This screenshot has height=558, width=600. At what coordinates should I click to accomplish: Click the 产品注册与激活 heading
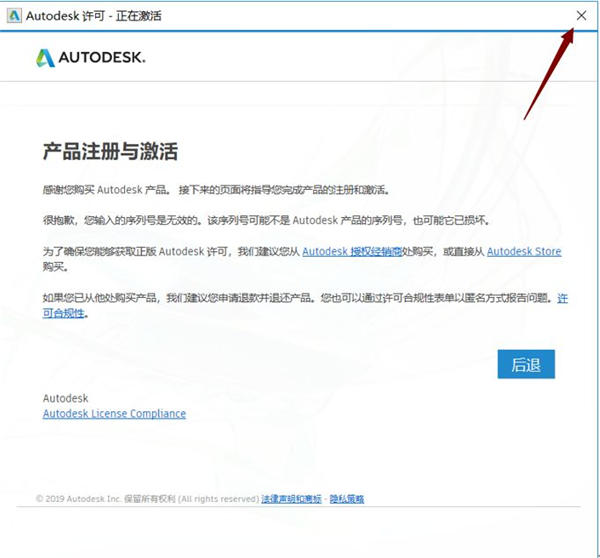[110, 151]
